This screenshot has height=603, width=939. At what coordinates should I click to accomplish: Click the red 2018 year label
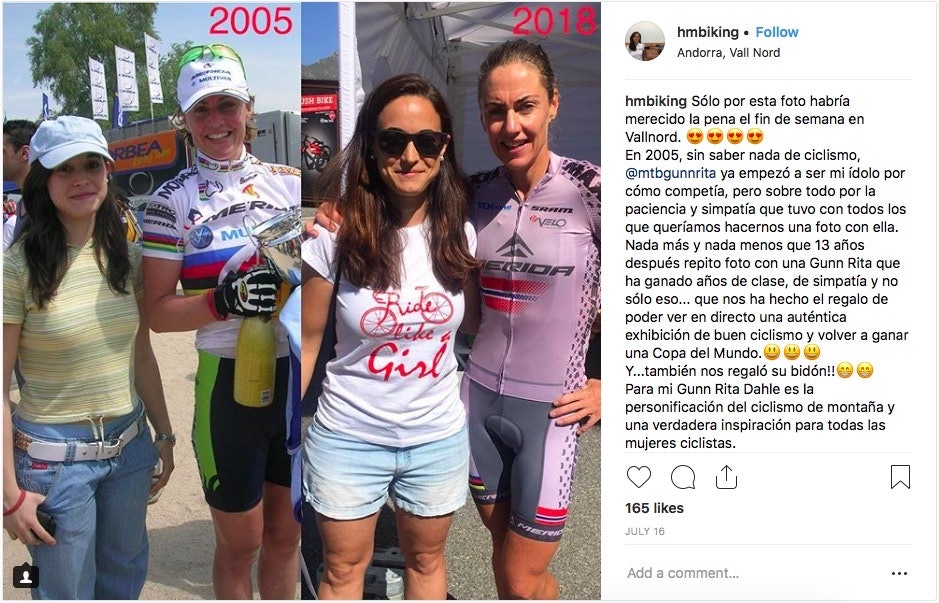(554, 21)
